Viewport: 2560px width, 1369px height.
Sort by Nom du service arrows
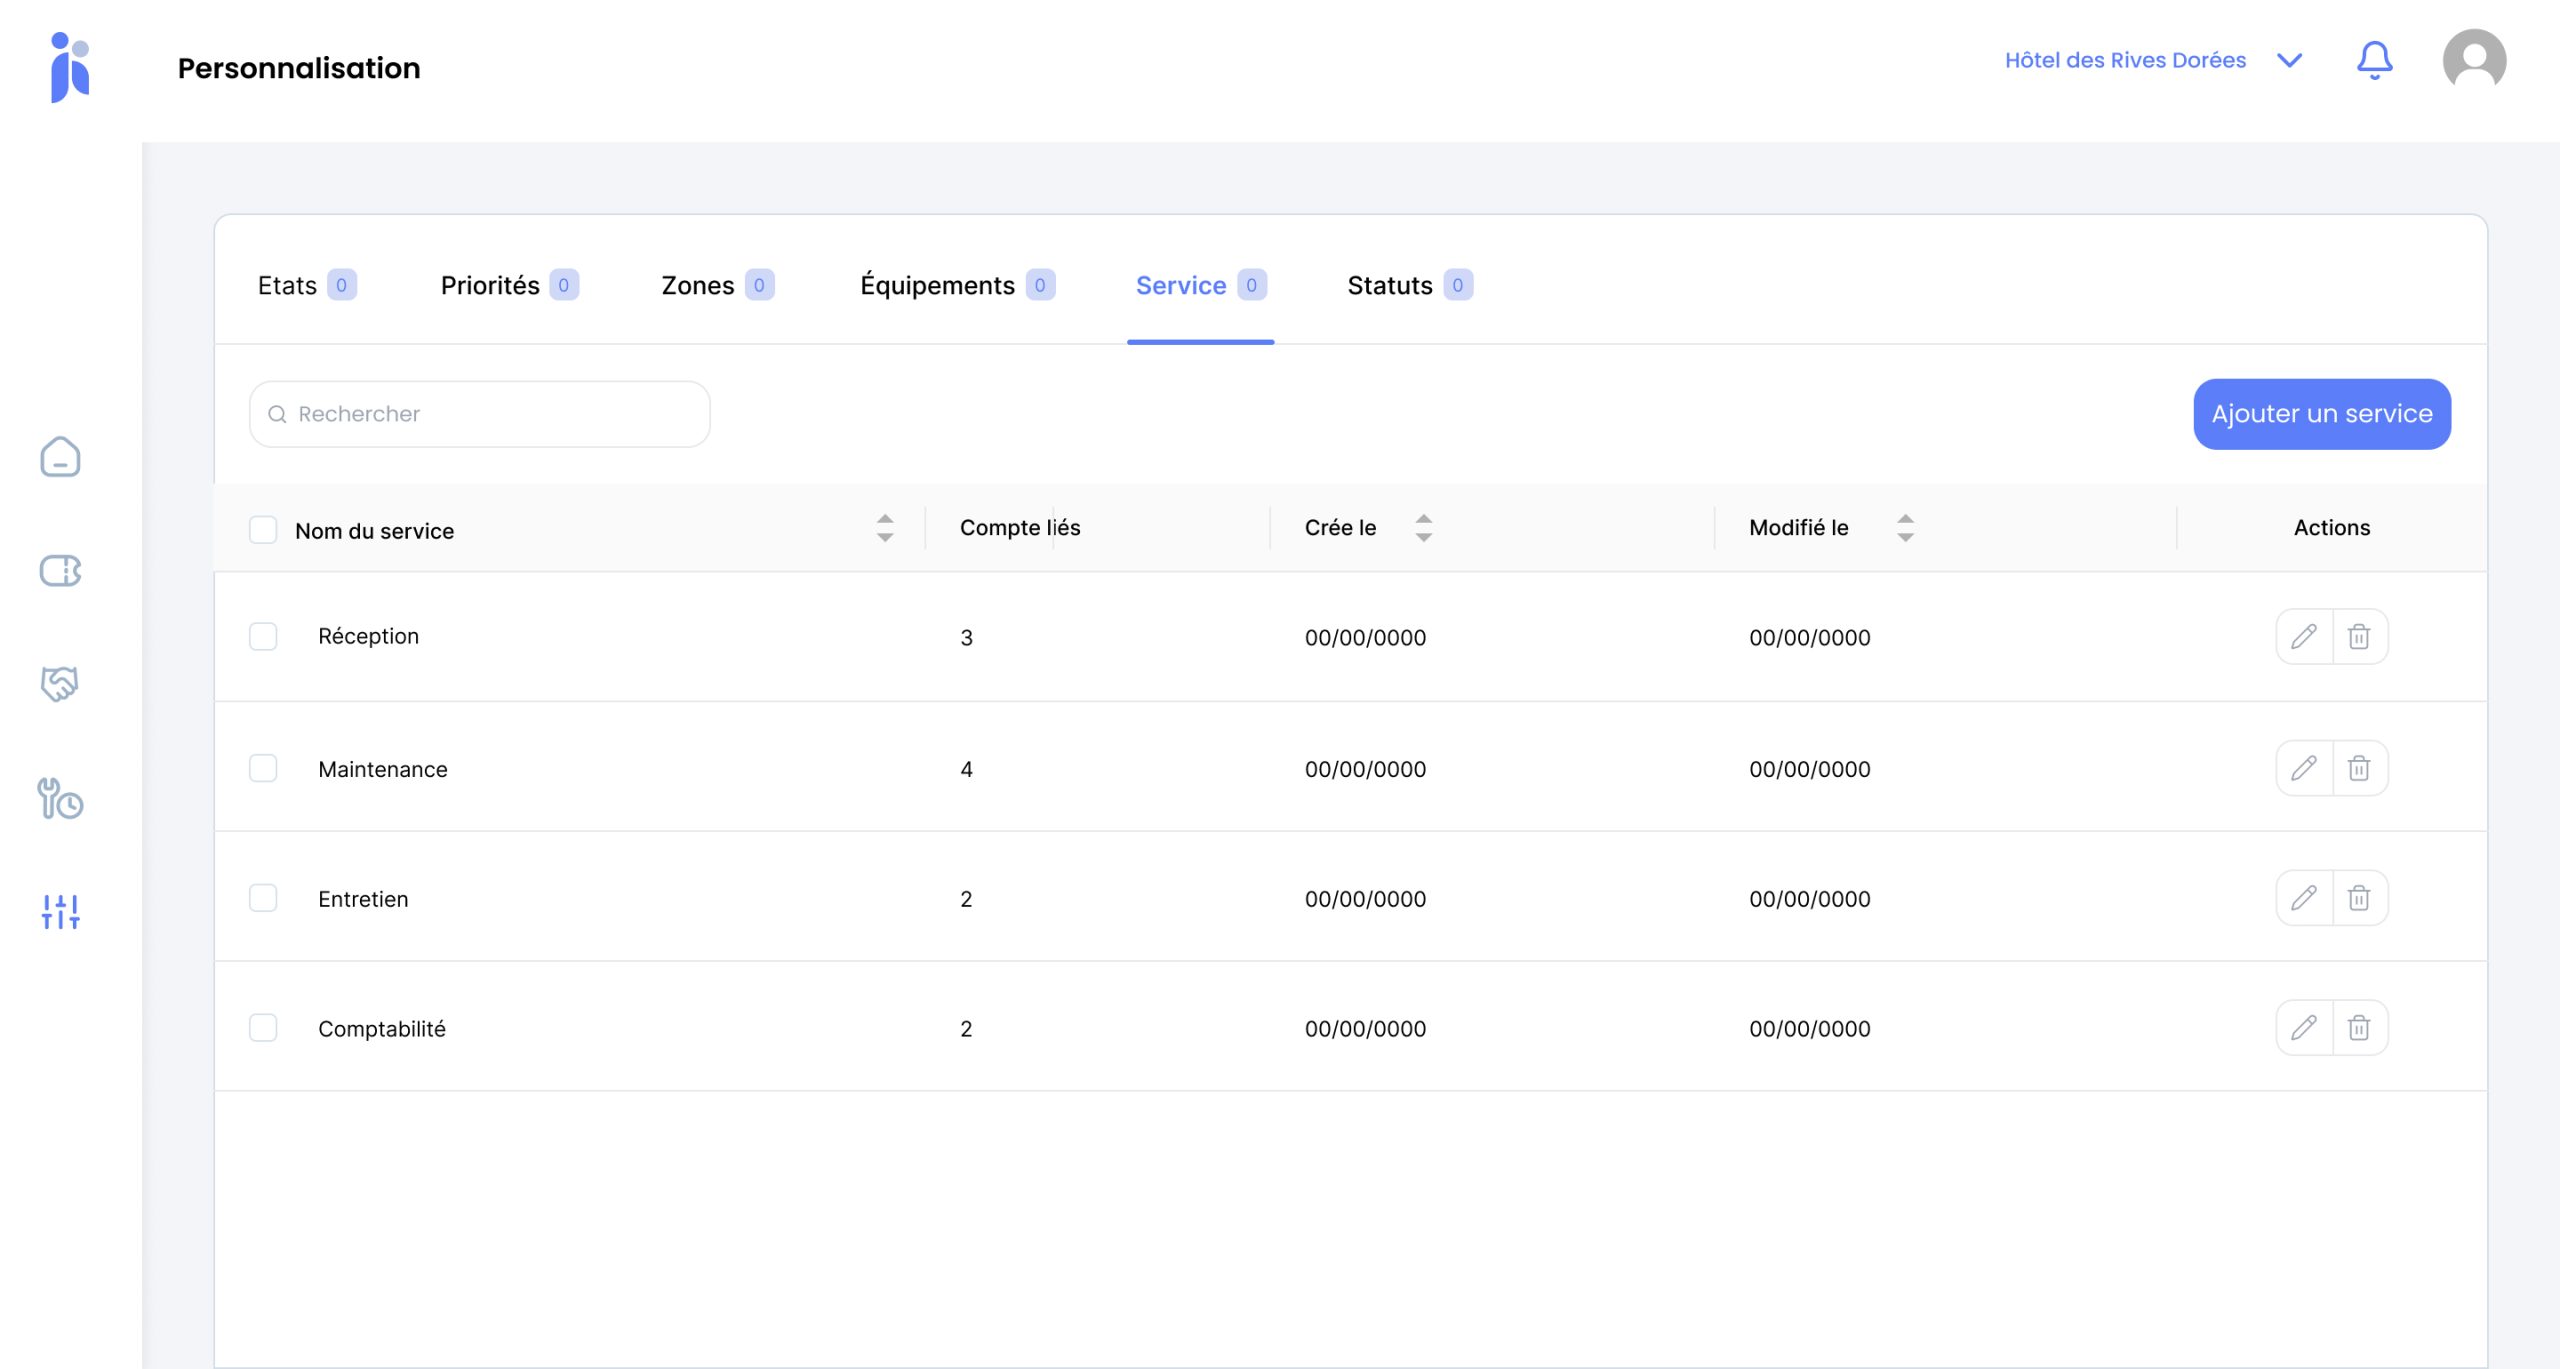coord(885,528)
